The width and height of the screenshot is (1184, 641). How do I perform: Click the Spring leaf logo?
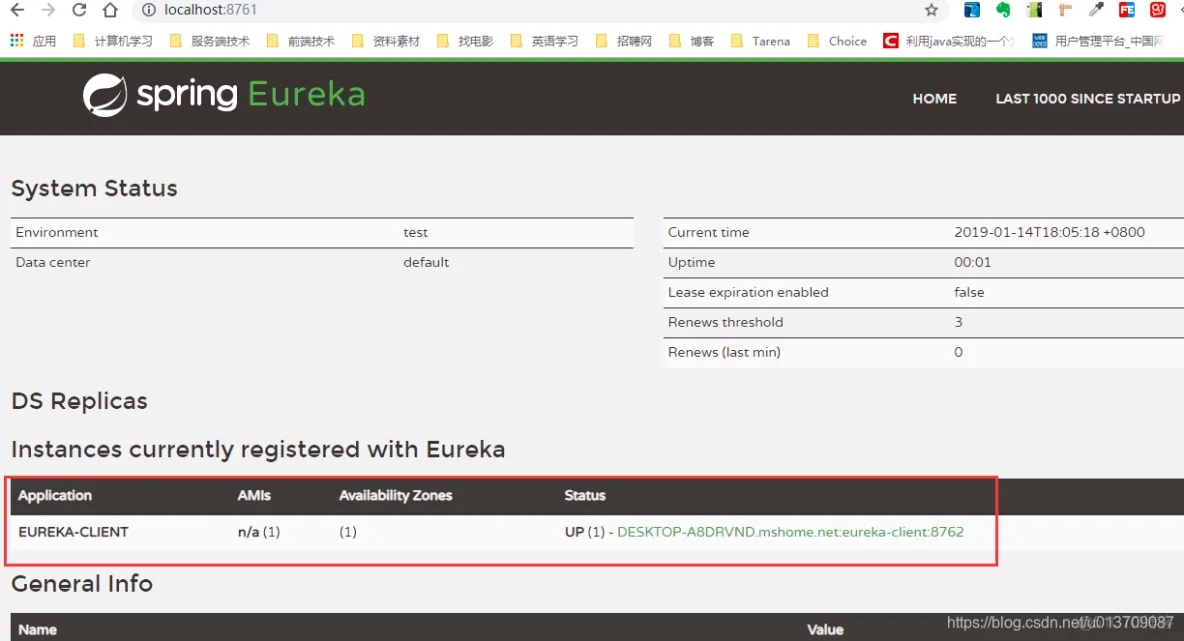[x=105, y=95]
